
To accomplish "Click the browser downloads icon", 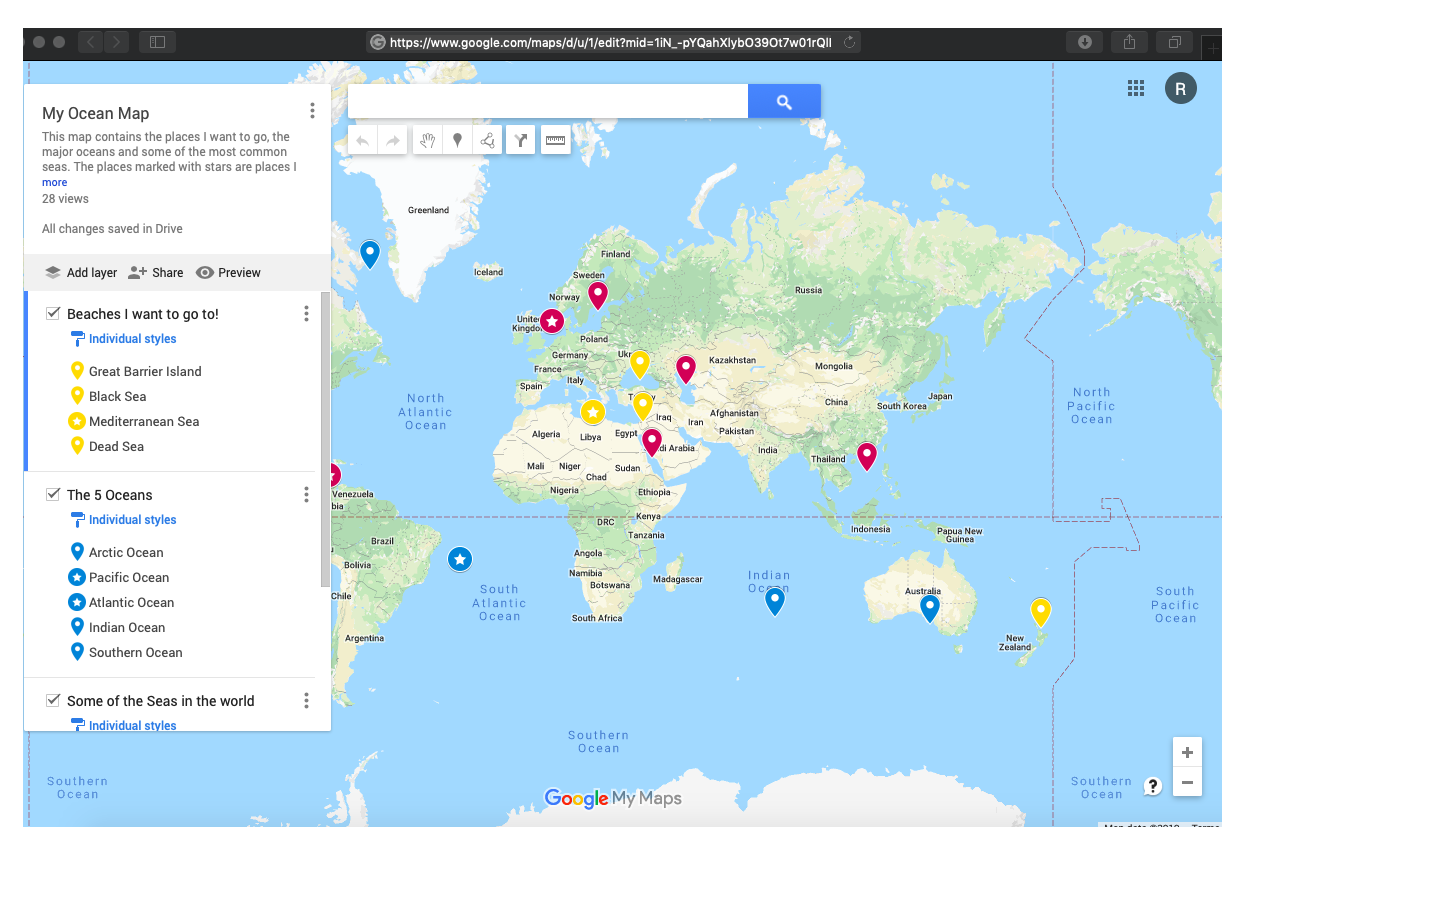I will [x=1085, y=42].
